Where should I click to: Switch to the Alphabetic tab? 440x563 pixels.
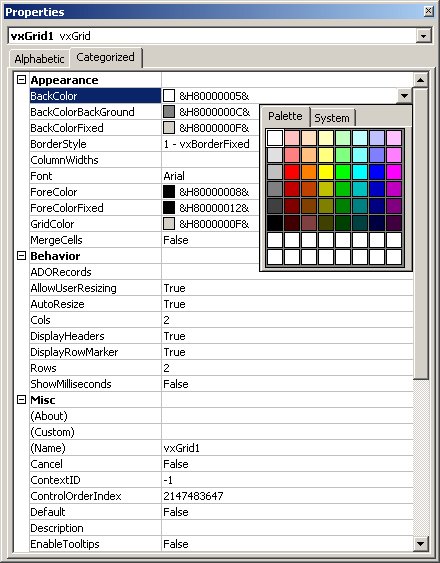(x=39, y=59)
